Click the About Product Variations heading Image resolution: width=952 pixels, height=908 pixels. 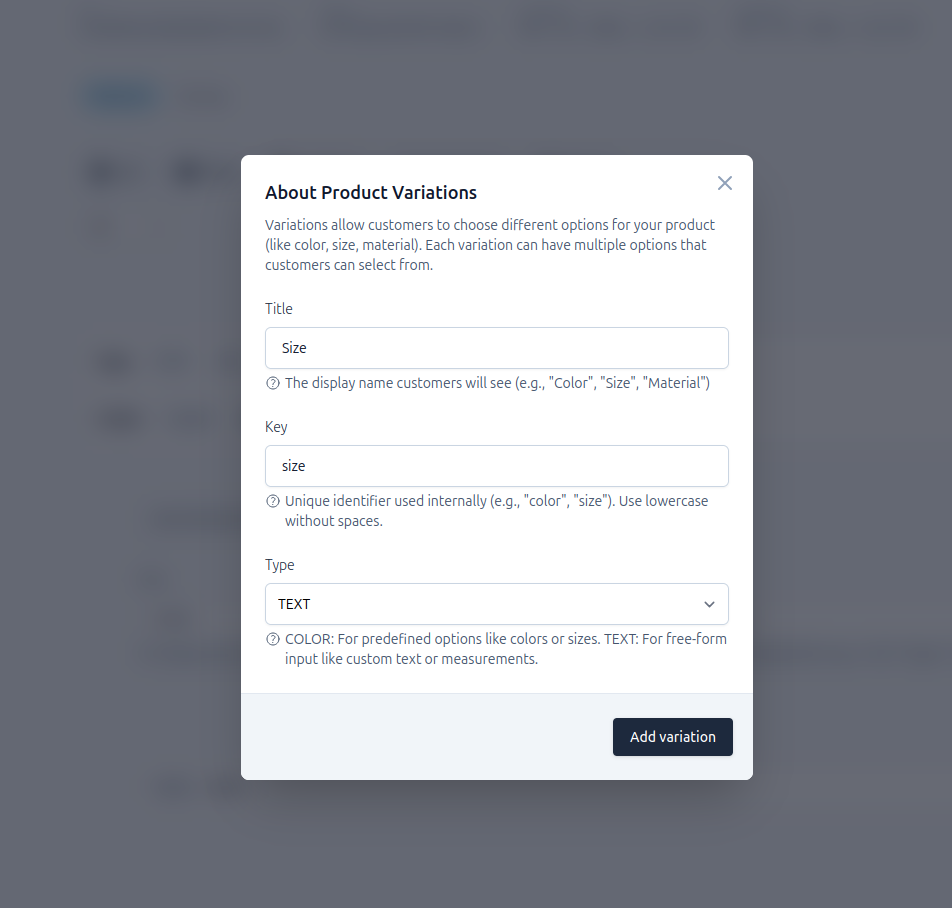[x=371, y=192]
